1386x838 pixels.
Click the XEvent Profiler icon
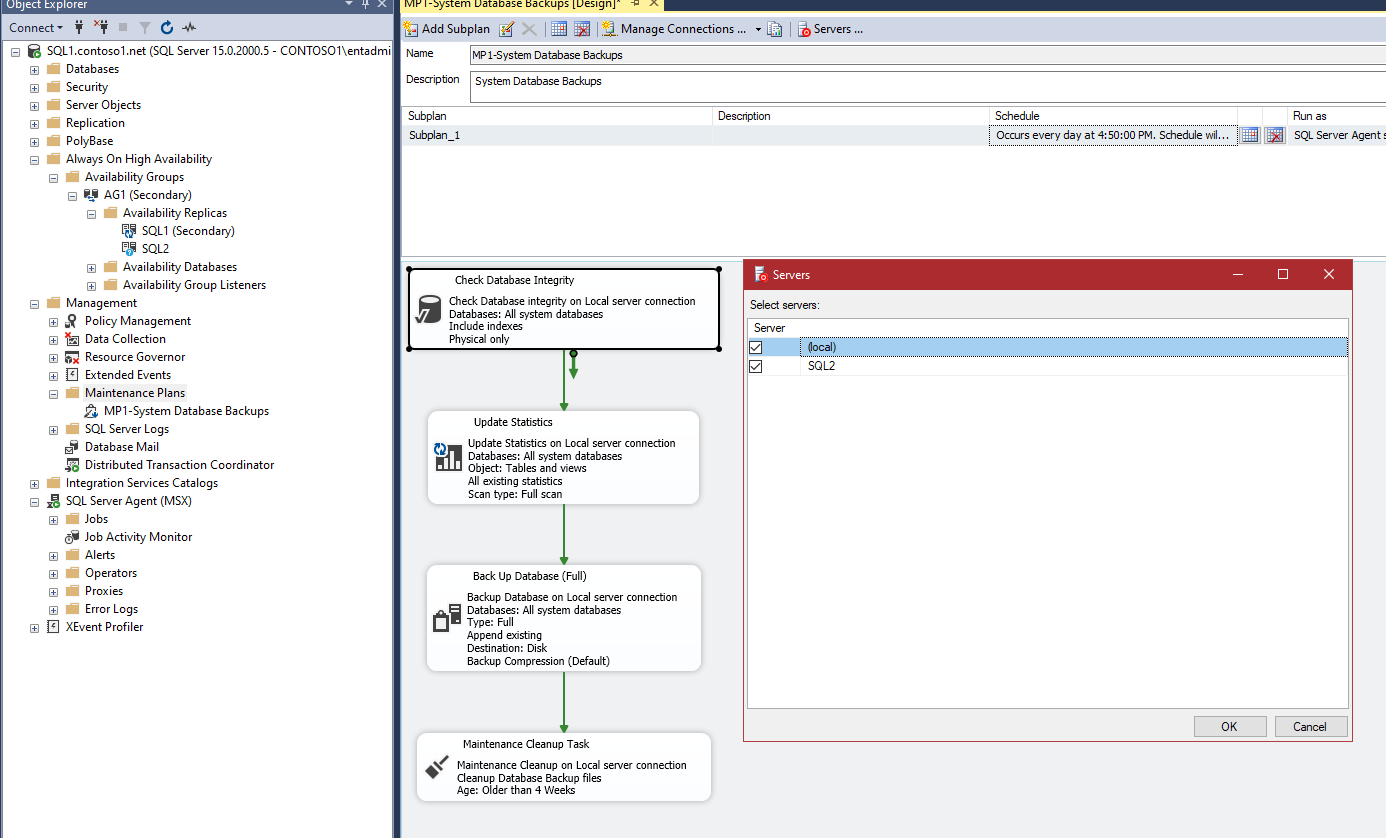pyautogui.click(x=53, y=627)
